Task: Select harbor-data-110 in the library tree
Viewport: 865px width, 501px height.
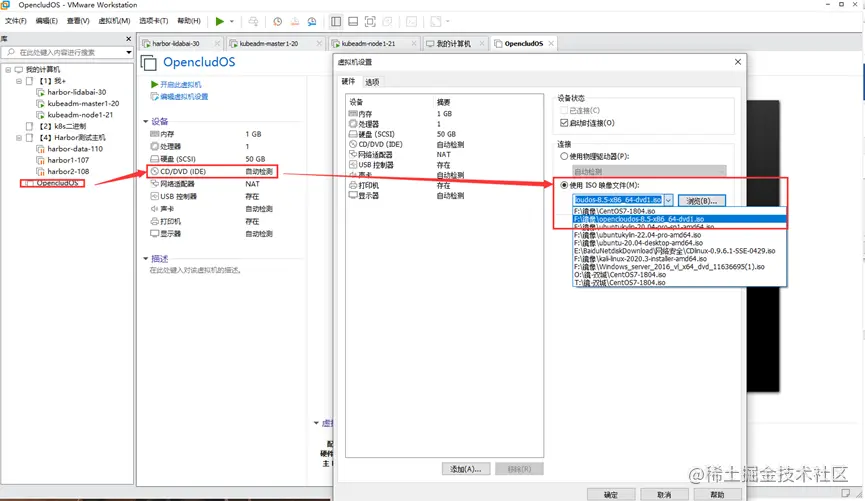Action: coord(75,149)
